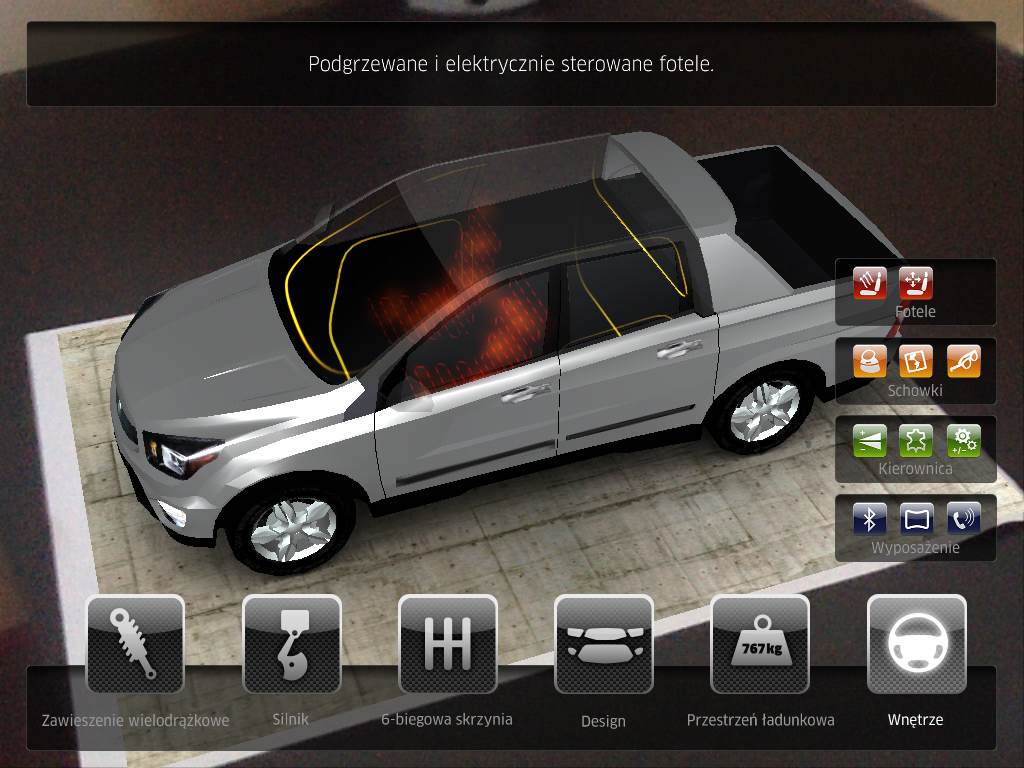Screen dimensions: 1024x768
Task: Tap the orange cup holder storage icon
Action: (x=869, y=362)
